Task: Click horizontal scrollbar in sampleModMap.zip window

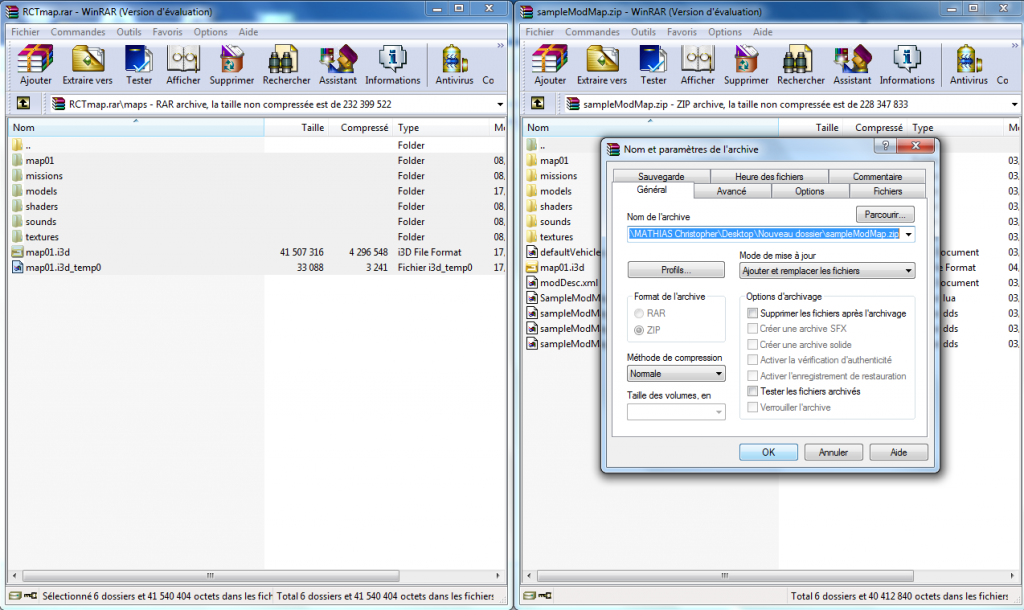Action: pos(725,576)
